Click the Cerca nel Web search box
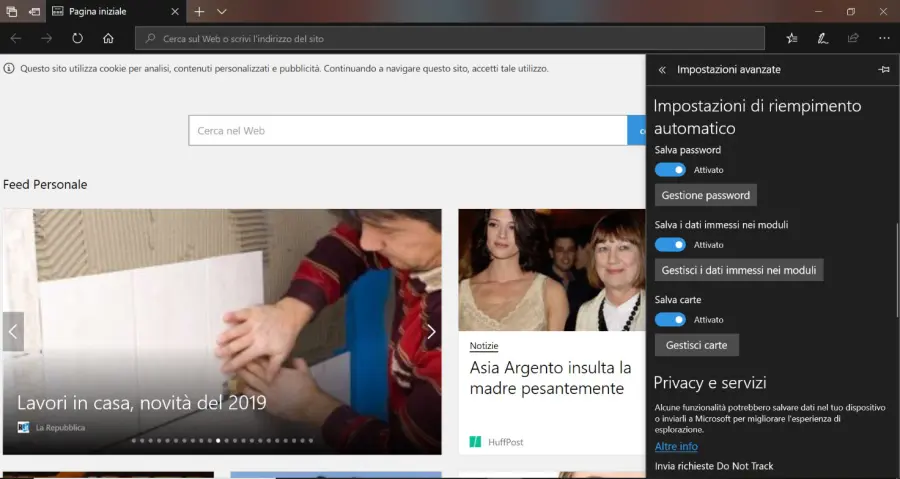Viewport: 900px width, 479px height. [x=408, y=131]
